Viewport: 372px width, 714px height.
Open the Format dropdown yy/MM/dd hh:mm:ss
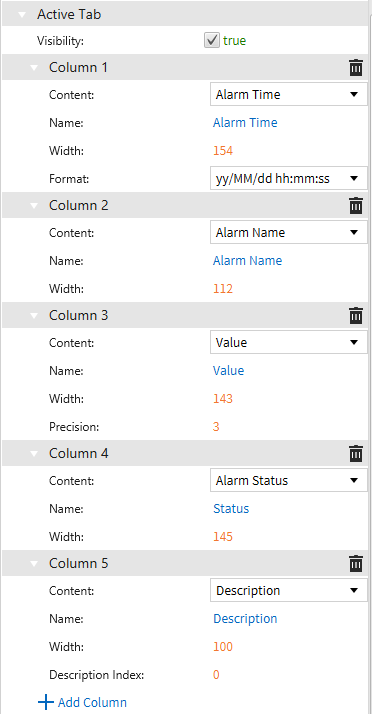coord(289,178)
